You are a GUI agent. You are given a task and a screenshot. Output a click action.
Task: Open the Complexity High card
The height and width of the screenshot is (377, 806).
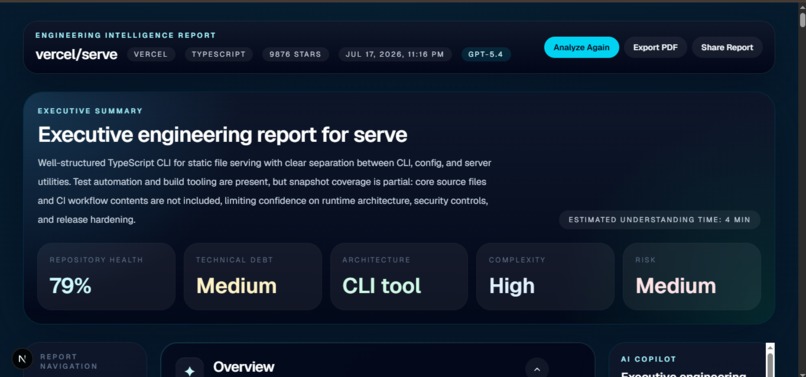point(545,277)
